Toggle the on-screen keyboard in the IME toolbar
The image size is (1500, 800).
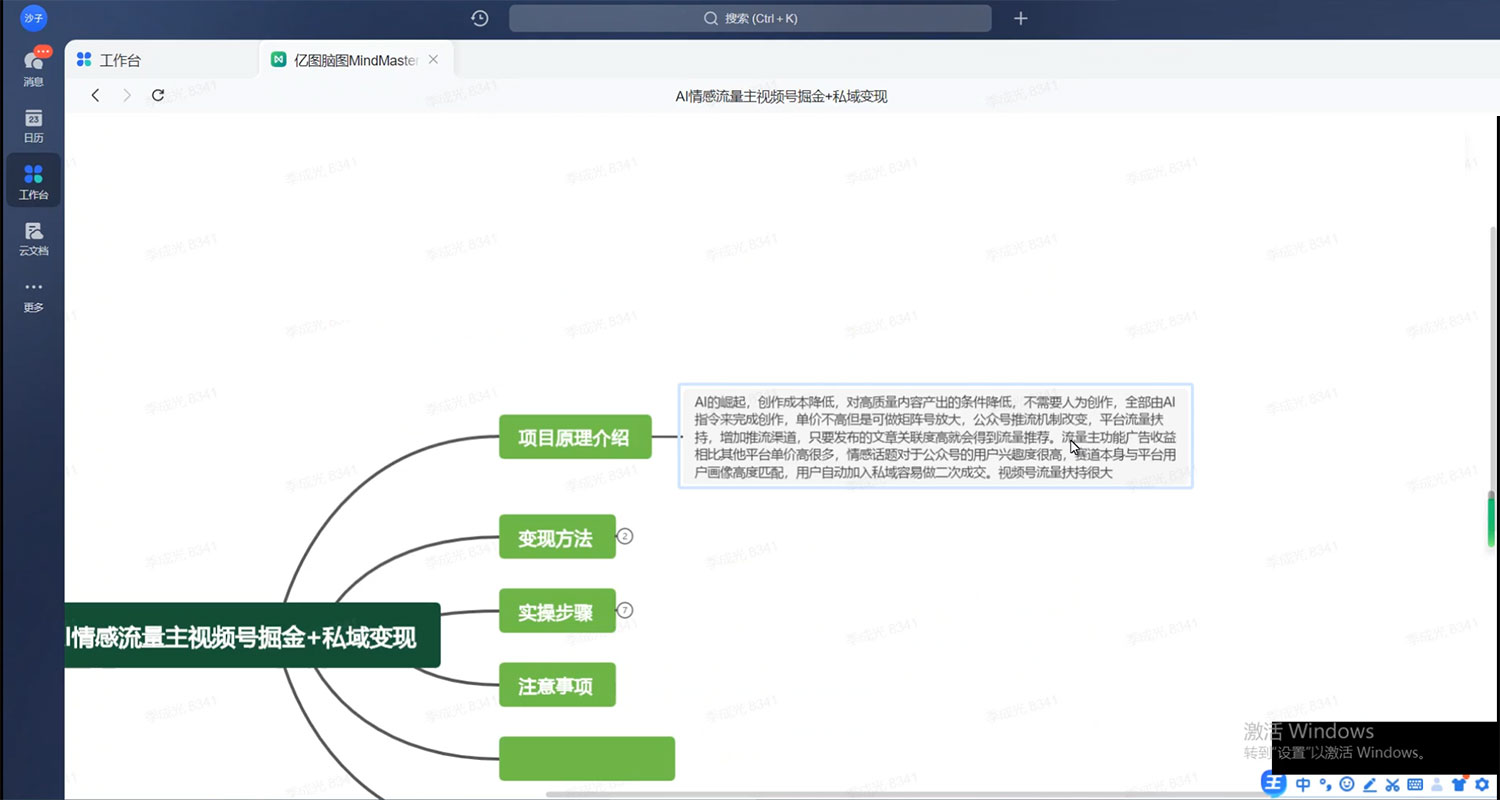coord(1414,785)
